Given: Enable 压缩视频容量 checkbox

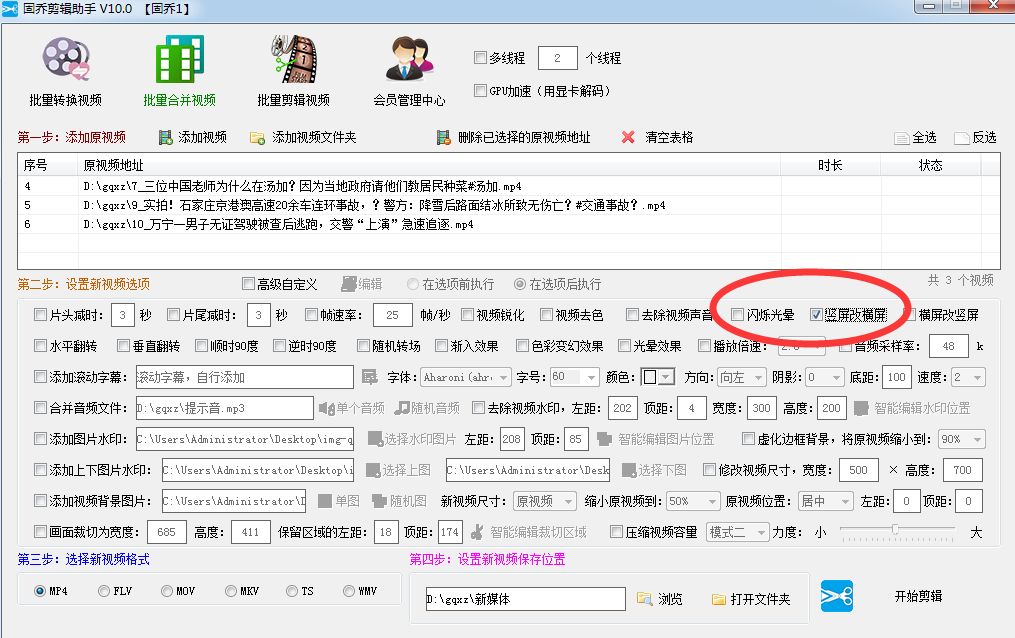Looking at the screenshot, I should (616, 532).
